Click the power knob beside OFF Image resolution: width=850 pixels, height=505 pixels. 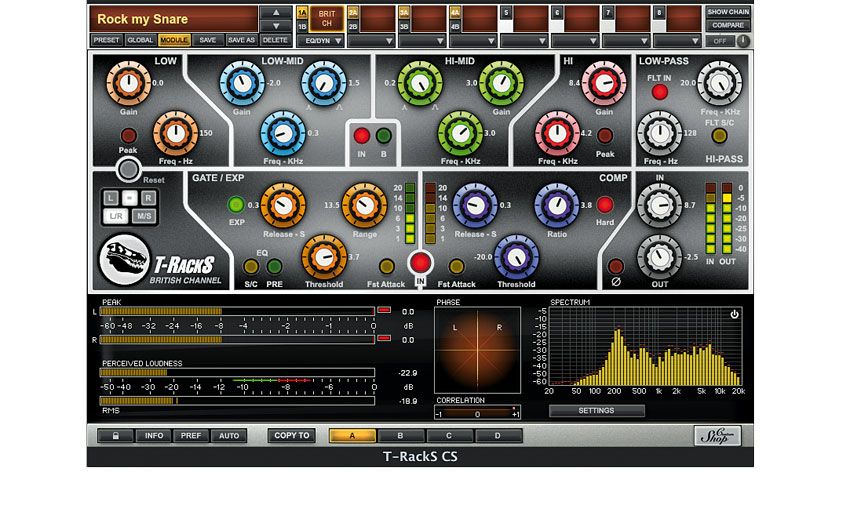point(743,41)
